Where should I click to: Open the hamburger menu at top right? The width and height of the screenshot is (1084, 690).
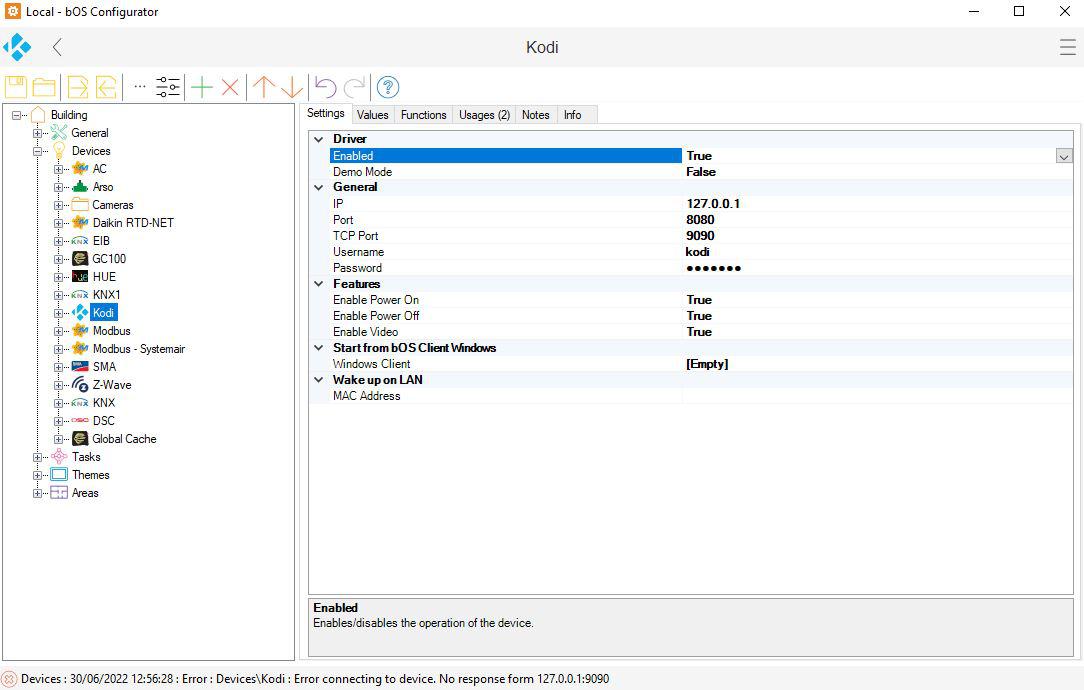pyautogui.click(x=1067, y=47)
